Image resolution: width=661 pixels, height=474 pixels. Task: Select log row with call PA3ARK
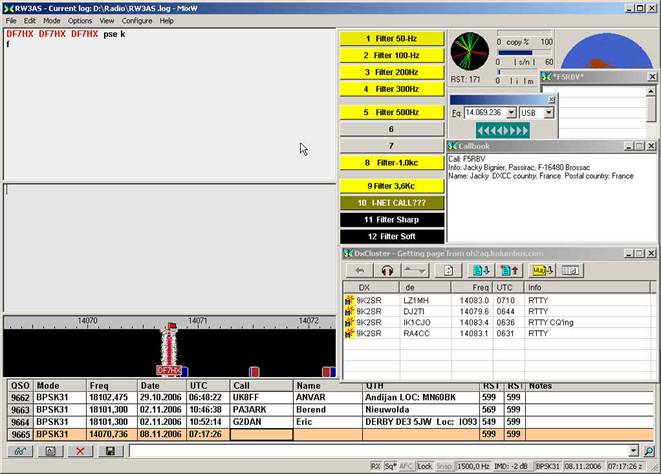[331, 409]
